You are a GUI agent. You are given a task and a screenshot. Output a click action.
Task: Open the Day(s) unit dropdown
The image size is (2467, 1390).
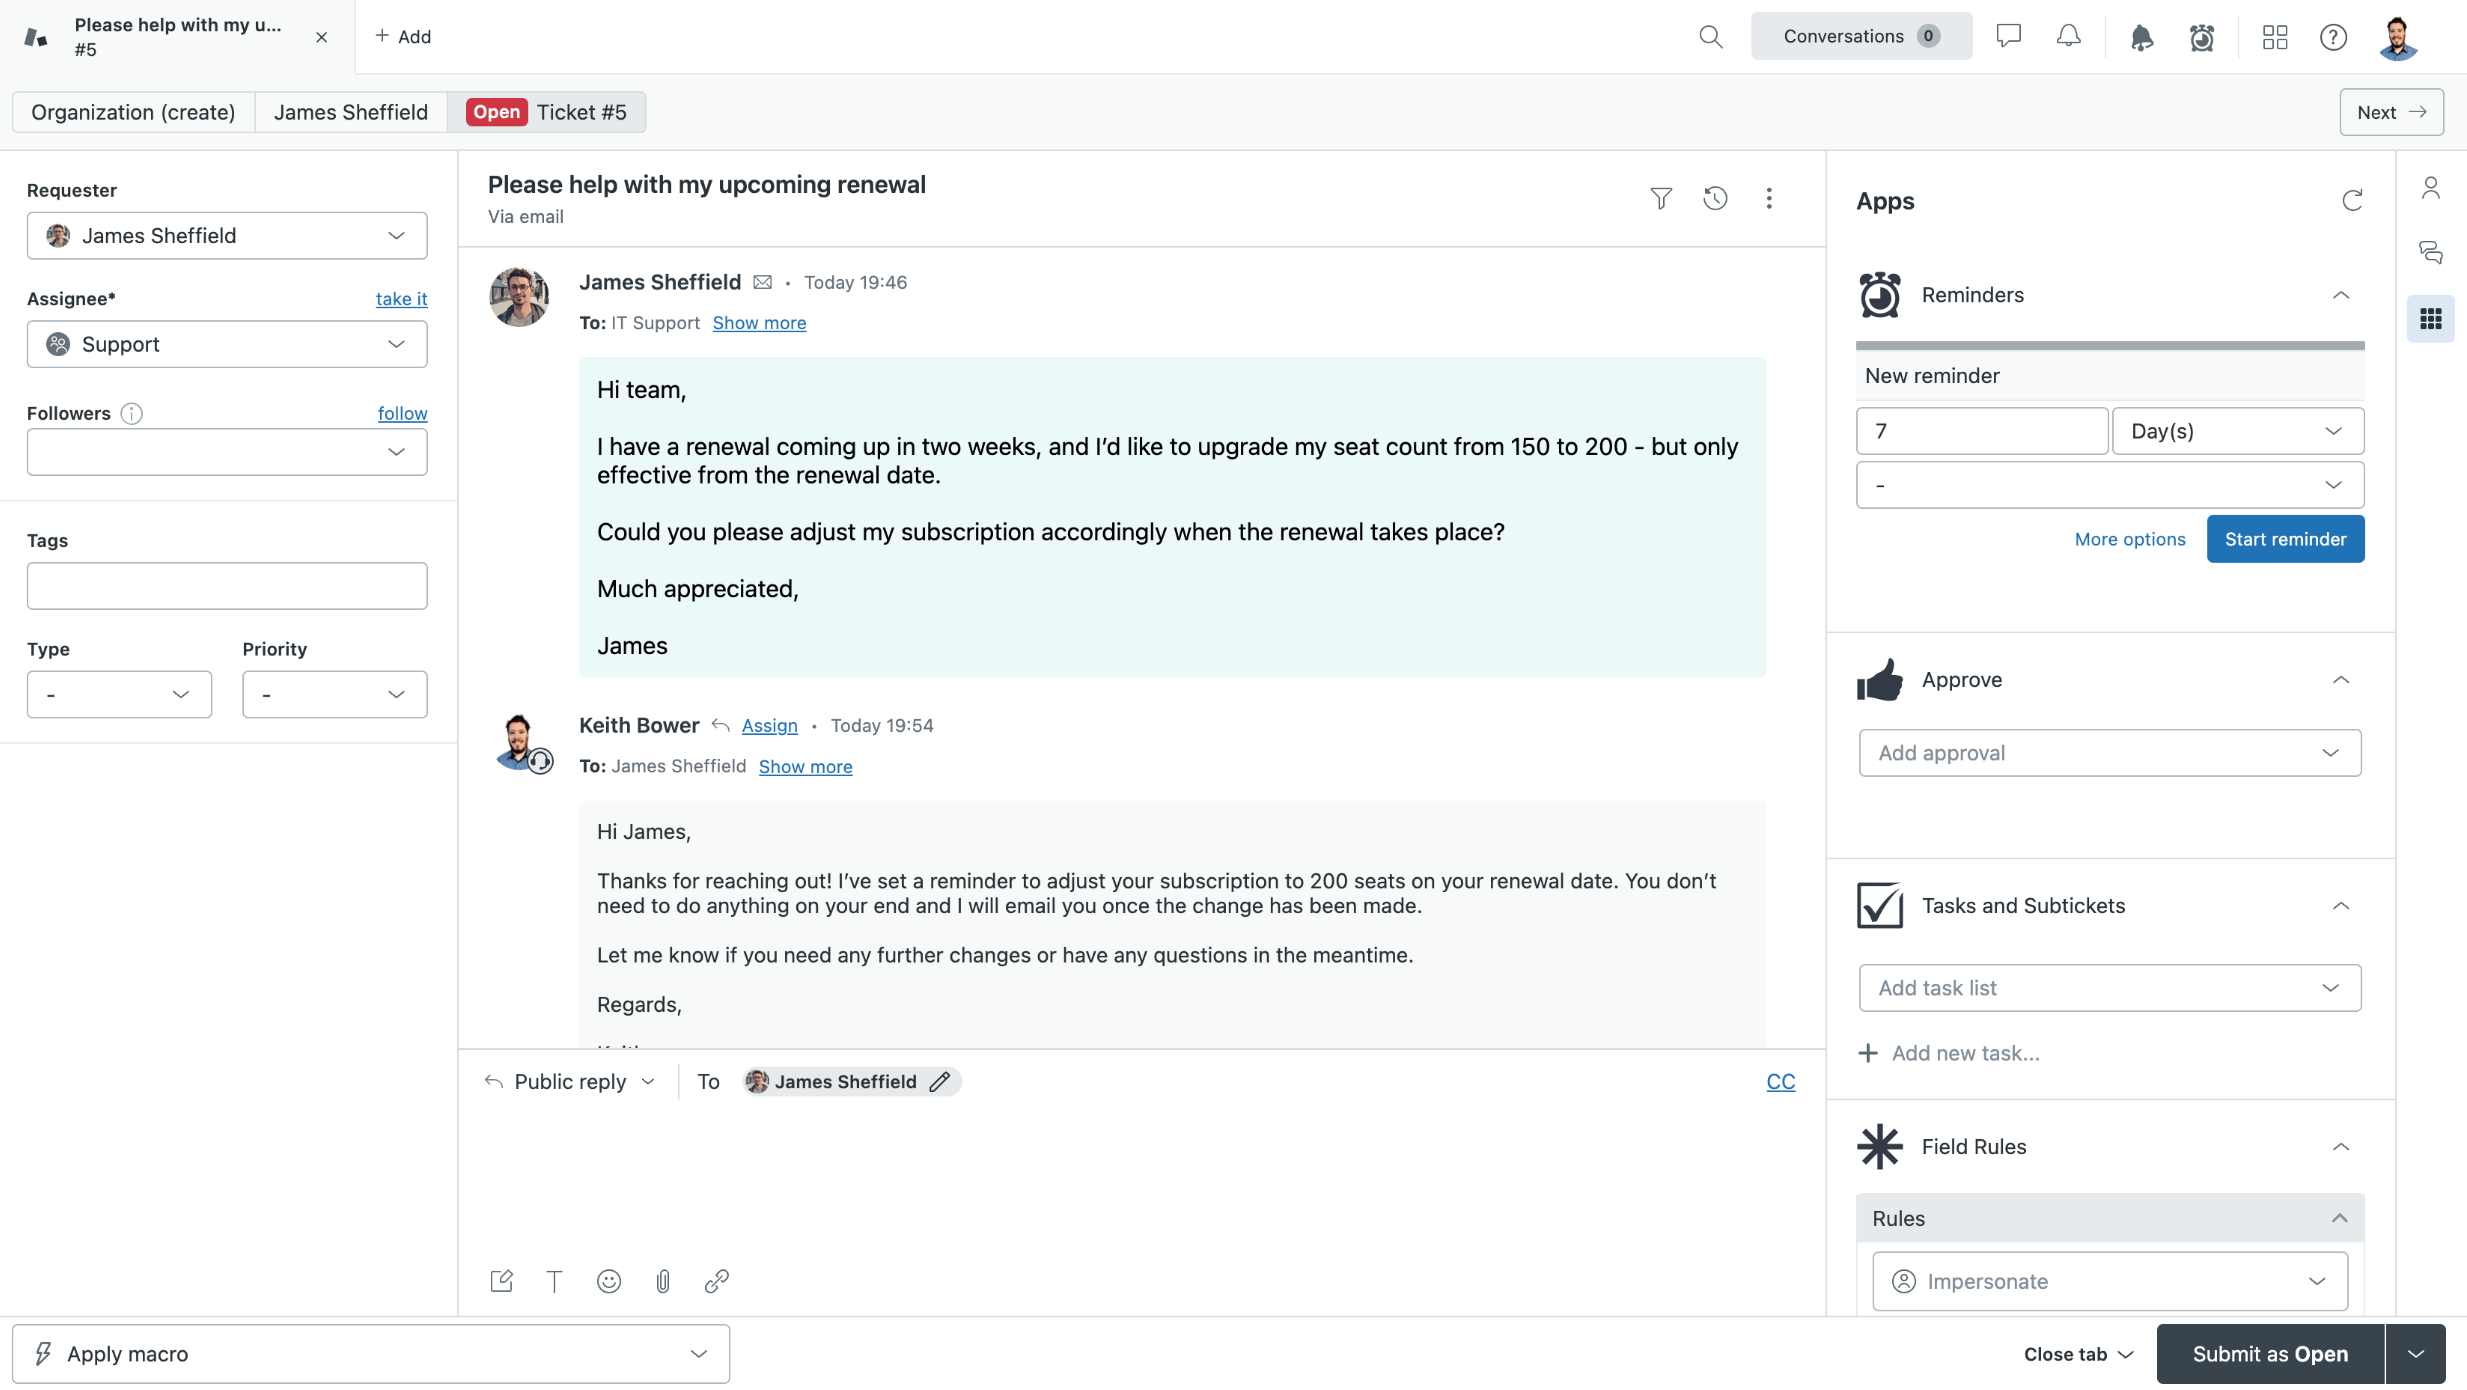pos(2237,431)
